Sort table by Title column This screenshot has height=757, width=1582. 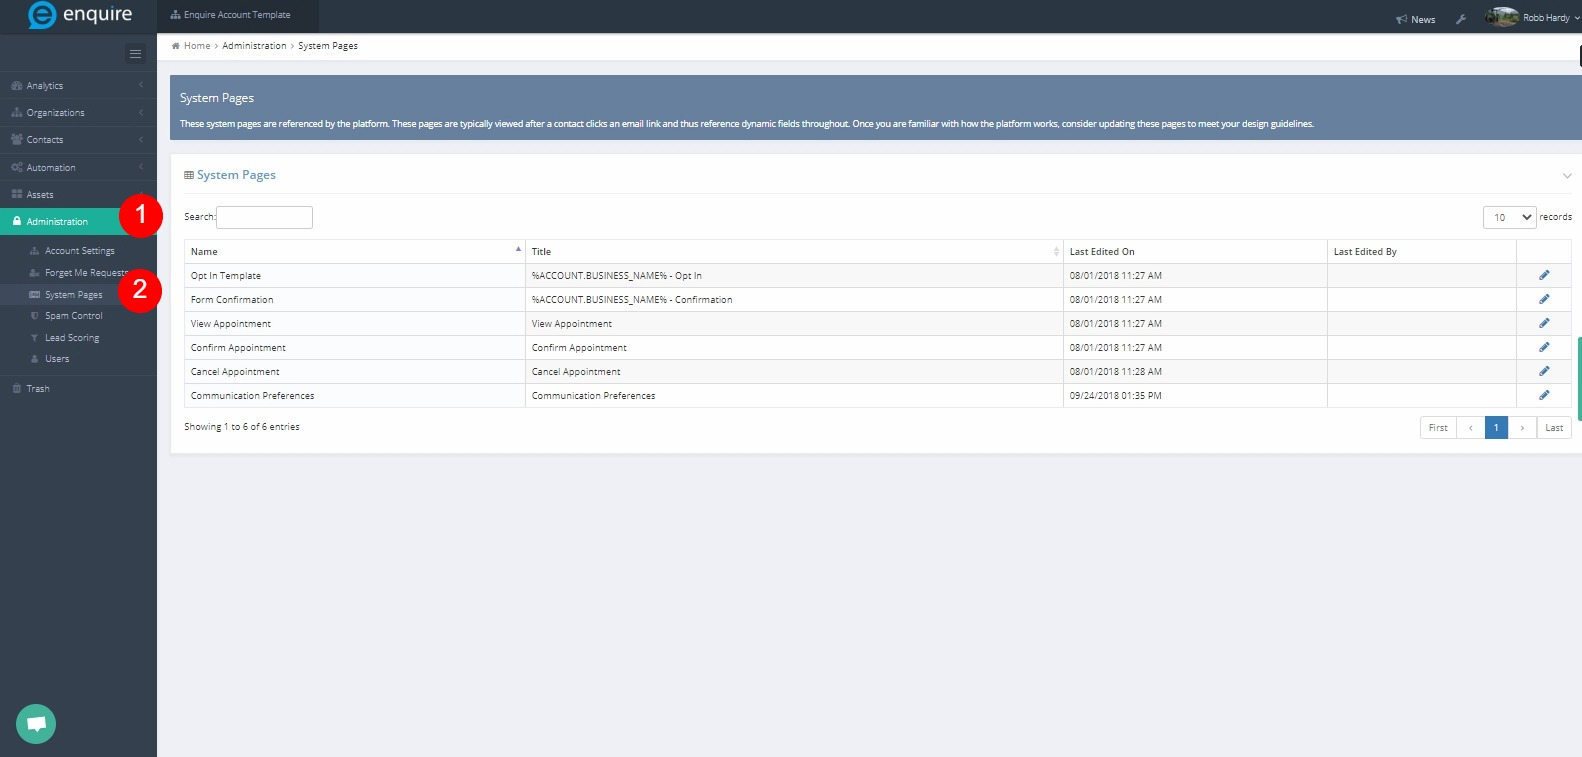click(794, 252)
